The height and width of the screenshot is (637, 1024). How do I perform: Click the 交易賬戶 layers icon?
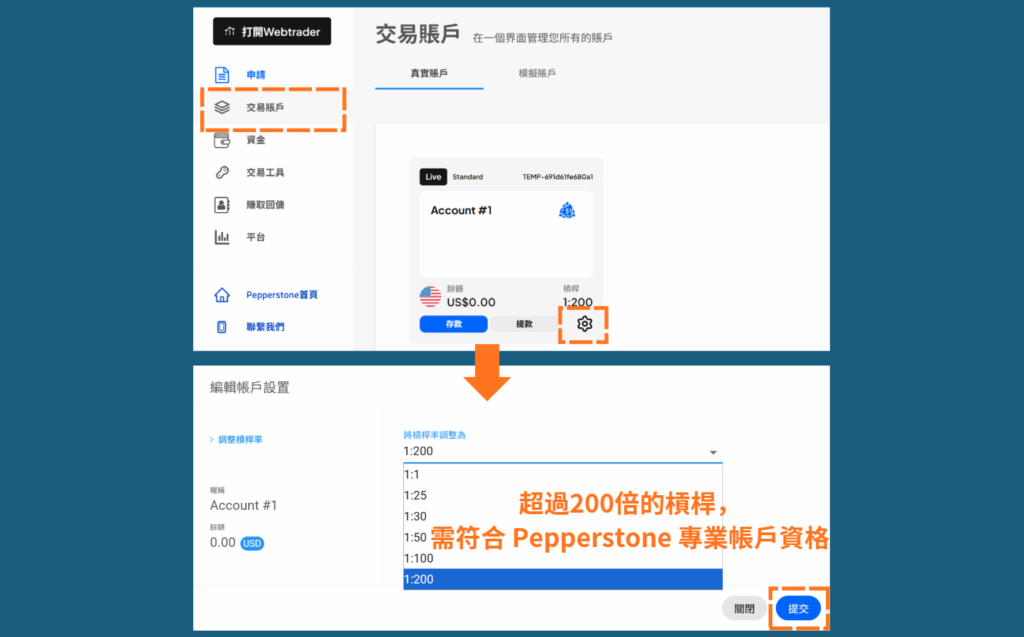pyautogui.click(x=222, y=107)
